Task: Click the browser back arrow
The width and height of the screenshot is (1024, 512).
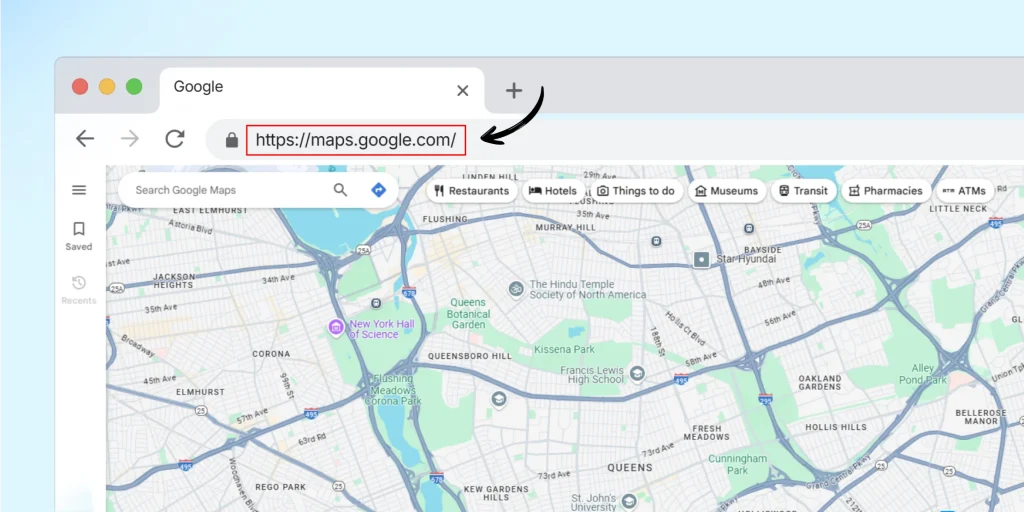Action: [85, 139]
